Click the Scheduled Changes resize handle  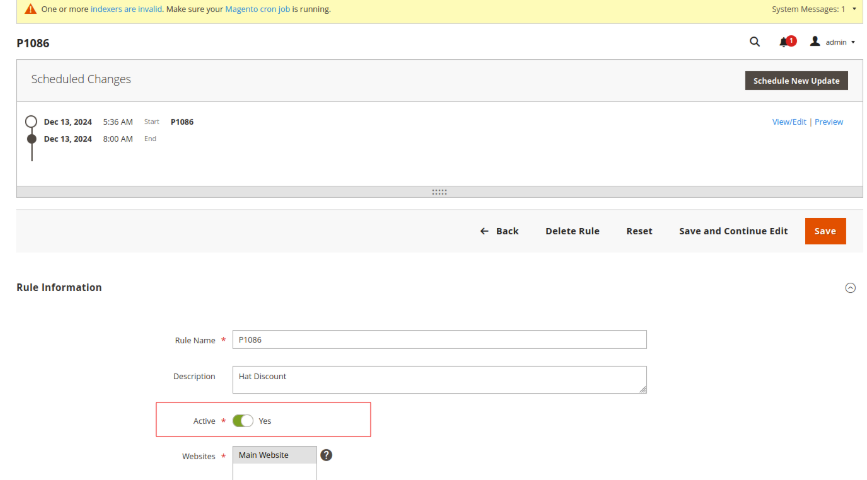click(439, 192)
